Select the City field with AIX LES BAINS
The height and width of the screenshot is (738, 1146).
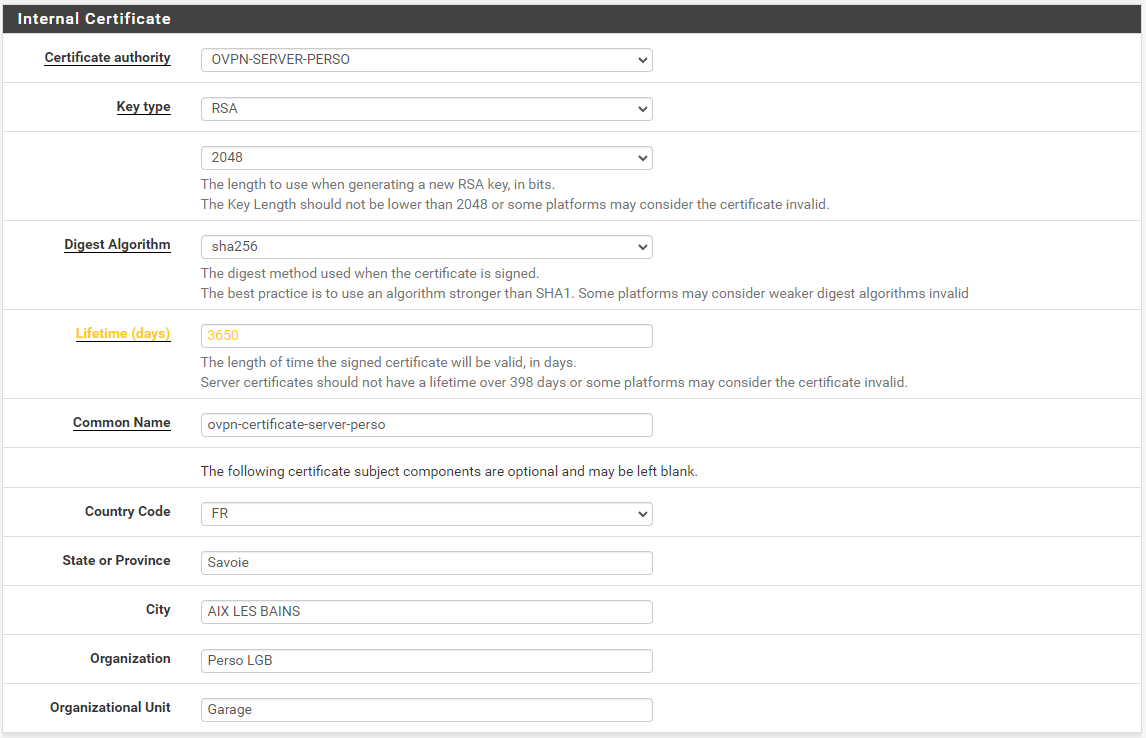(x=426, y=612)
